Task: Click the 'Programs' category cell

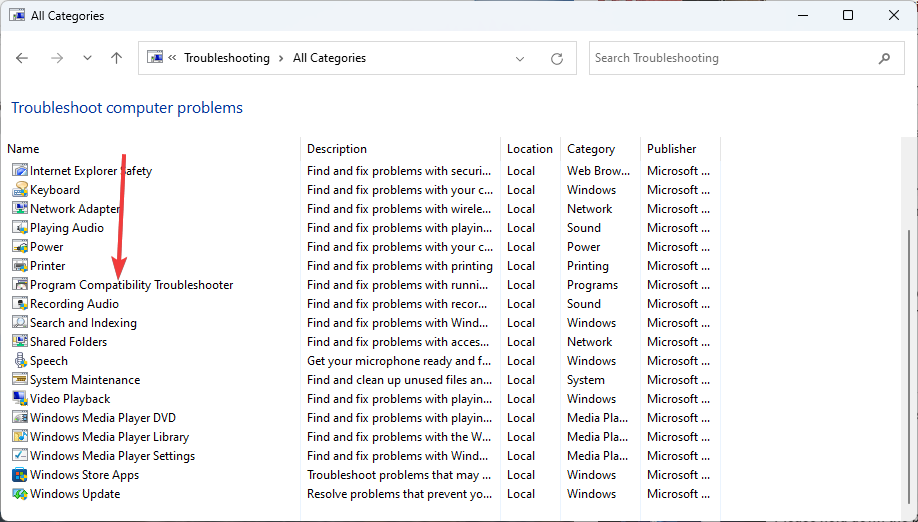Action: pos(592,285)
